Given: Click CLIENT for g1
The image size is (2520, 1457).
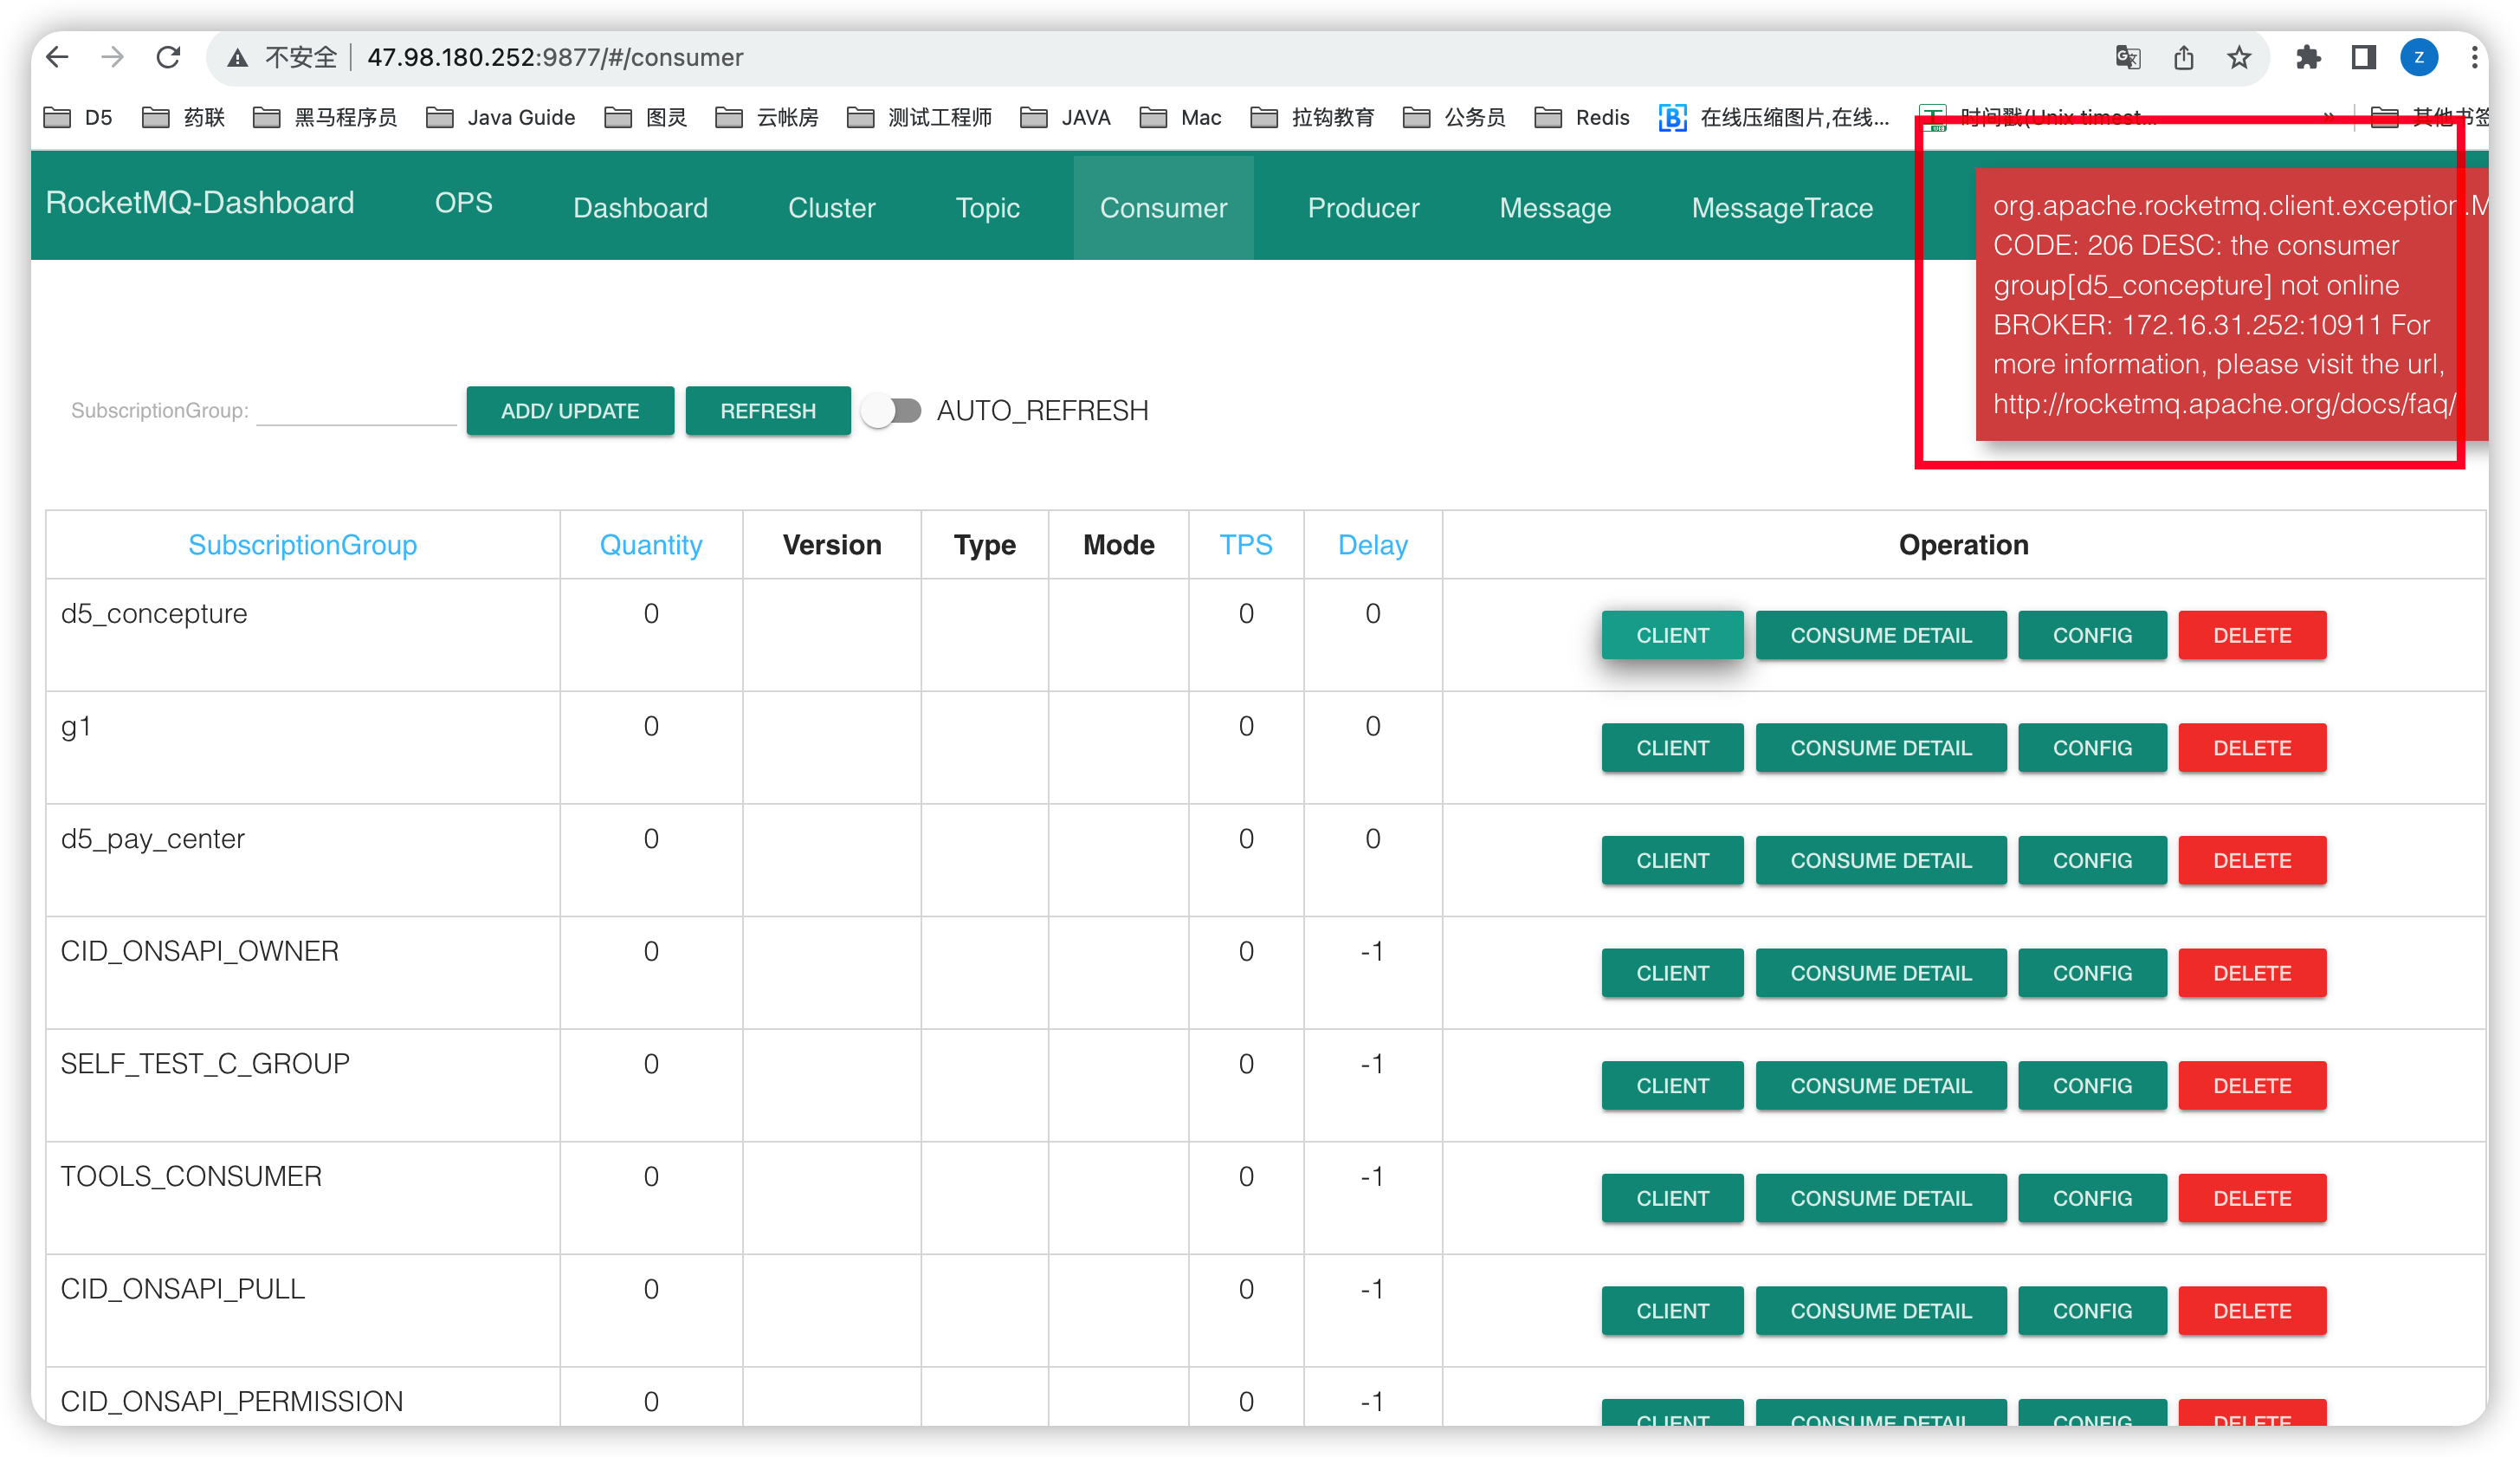Looking at the screenshot, I should 1672,748.
